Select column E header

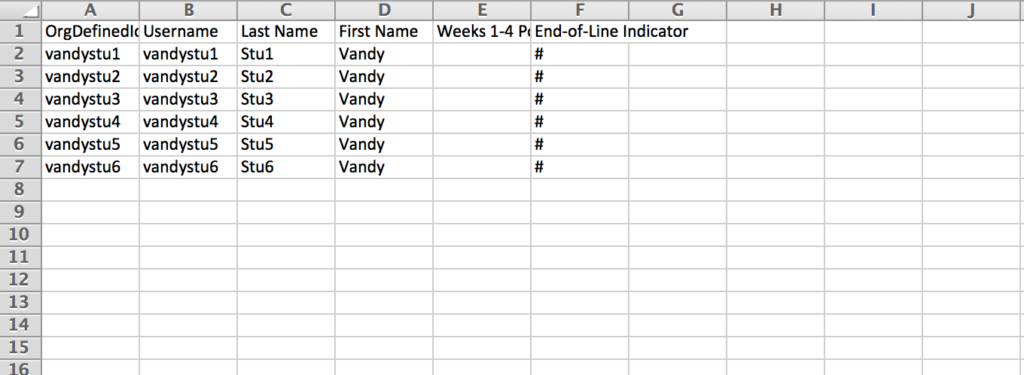coord(482,10)
